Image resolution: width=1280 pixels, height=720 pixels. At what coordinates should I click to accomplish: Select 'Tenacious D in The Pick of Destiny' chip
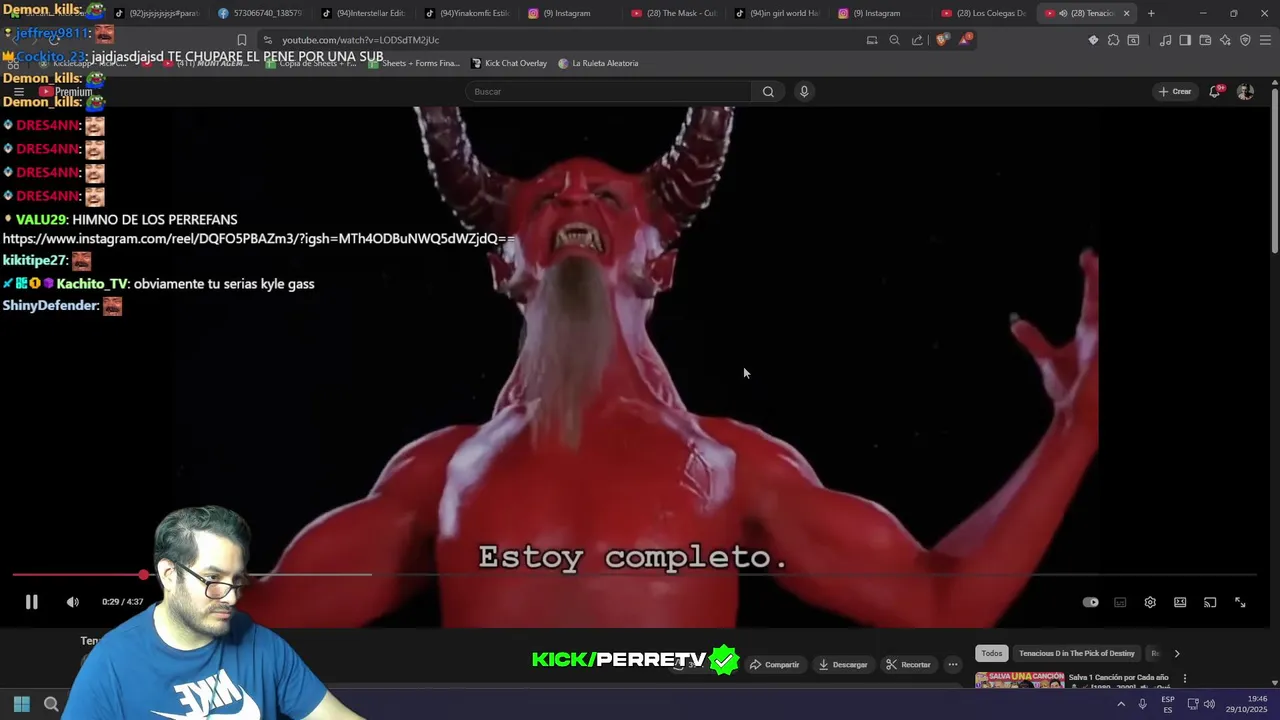(x=1077, y=653)
